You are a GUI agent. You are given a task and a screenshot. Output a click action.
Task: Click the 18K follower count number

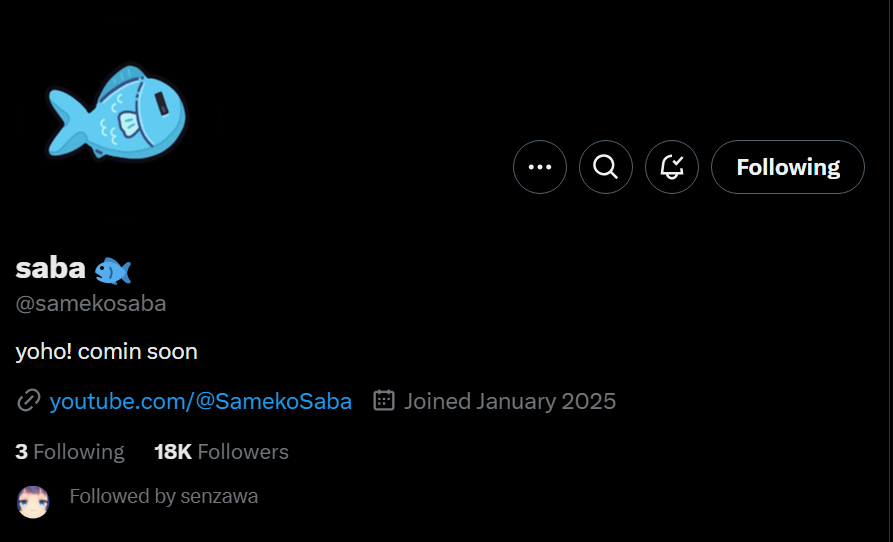click(x=173, y=452)
